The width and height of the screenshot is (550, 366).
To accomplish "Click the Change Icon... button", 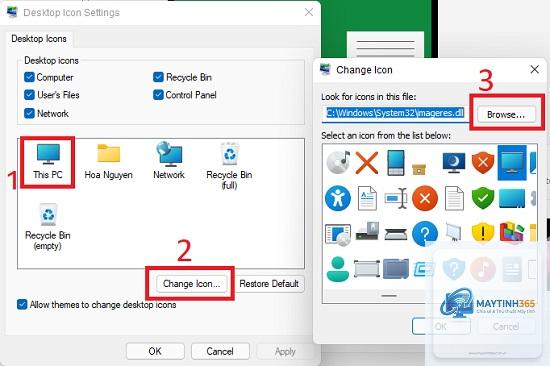I will [192, 284].
